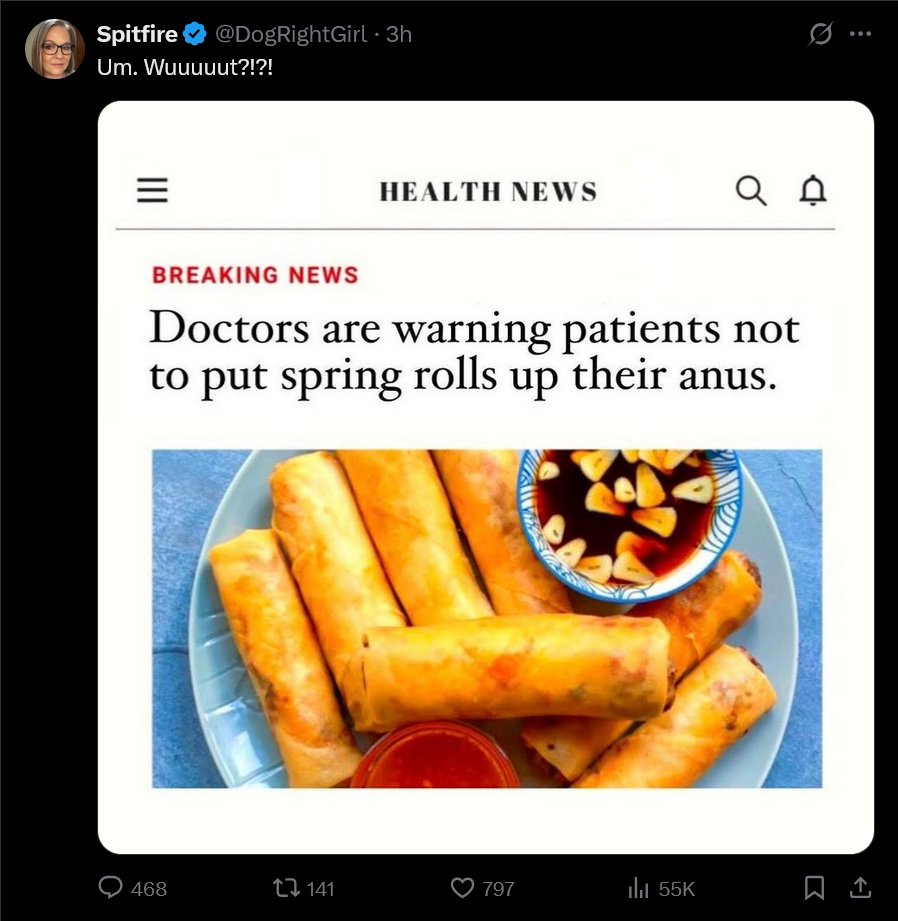This screenshot has height=921, width=898.
Task: Like the post with heart icon
Action: (x=462, y=888)
